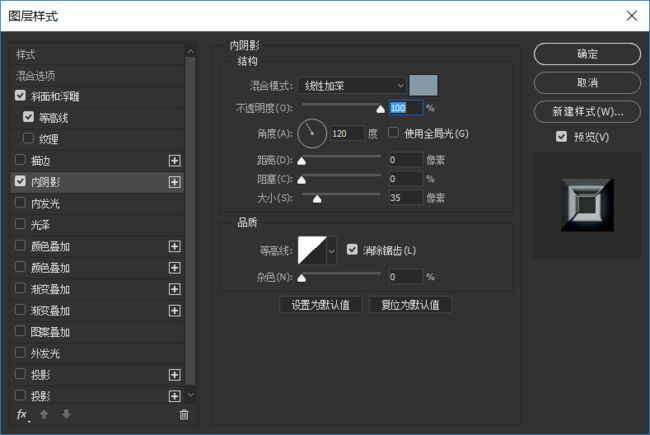Enable the 图案叠加 checkbox
Screen dimensions: 650x435
pos(20,331)
